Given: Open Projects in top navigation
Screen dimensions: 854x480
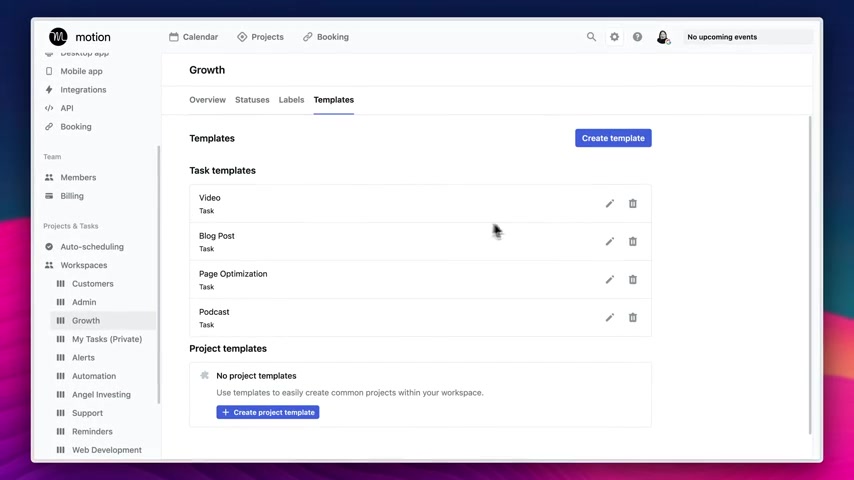Looking at the screenshot, I should (260, 37).
